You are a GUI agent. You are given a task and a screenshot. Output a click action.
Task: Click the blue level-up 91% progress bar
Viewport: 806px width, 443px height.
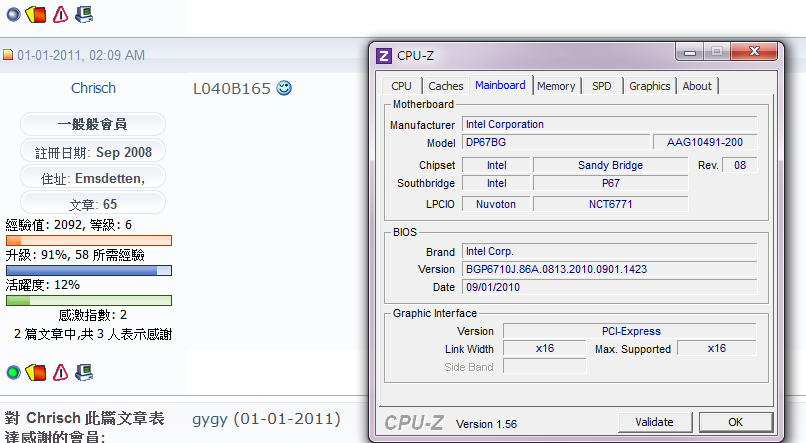pos(89,270)
